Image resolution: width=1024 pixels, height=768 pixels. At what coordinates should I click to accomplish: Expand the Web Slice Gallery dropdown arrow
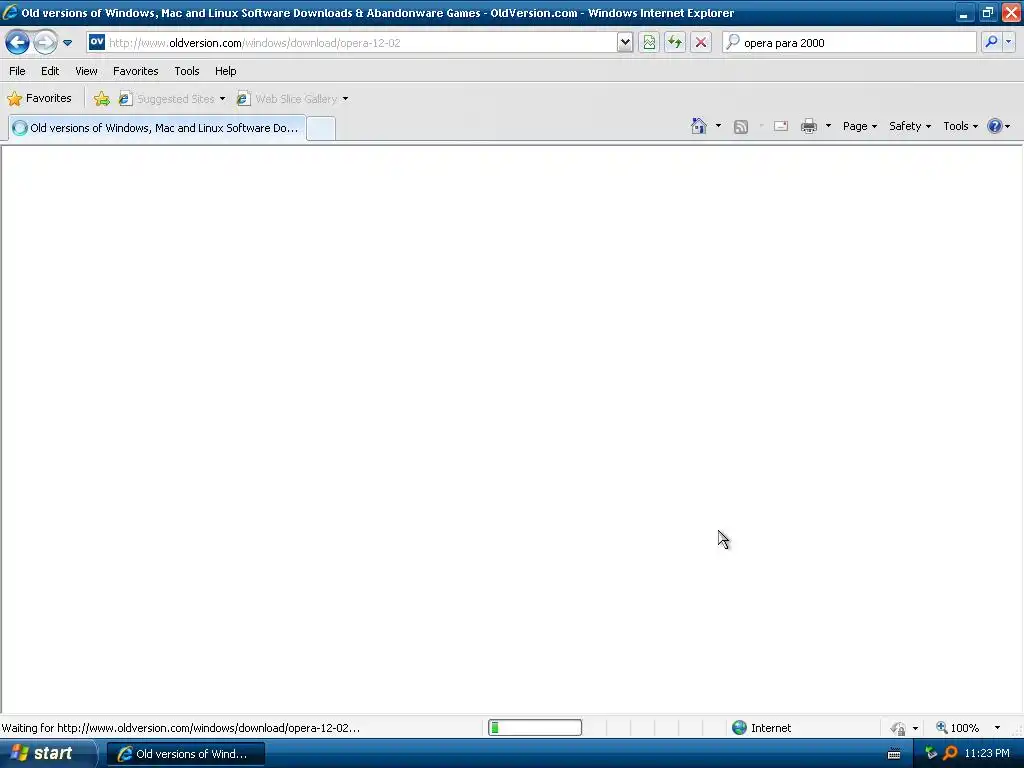345,99
